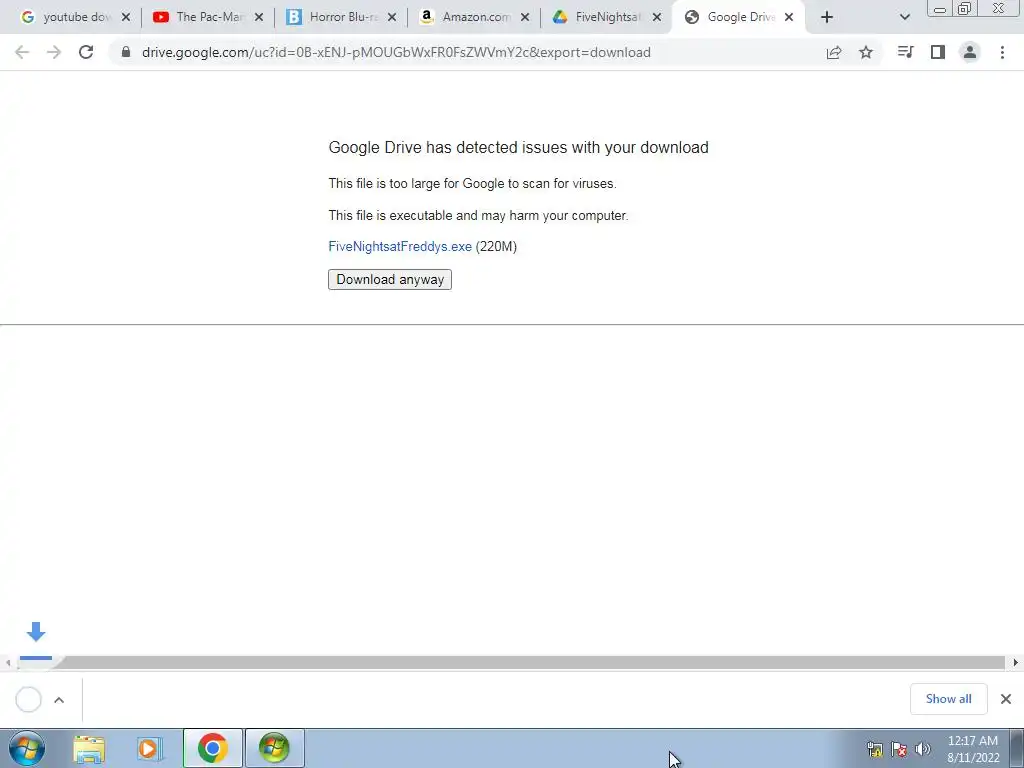Toggle the Chrome side panel
The height and width of the screenshot is (768, 1024).
[938, 52]
